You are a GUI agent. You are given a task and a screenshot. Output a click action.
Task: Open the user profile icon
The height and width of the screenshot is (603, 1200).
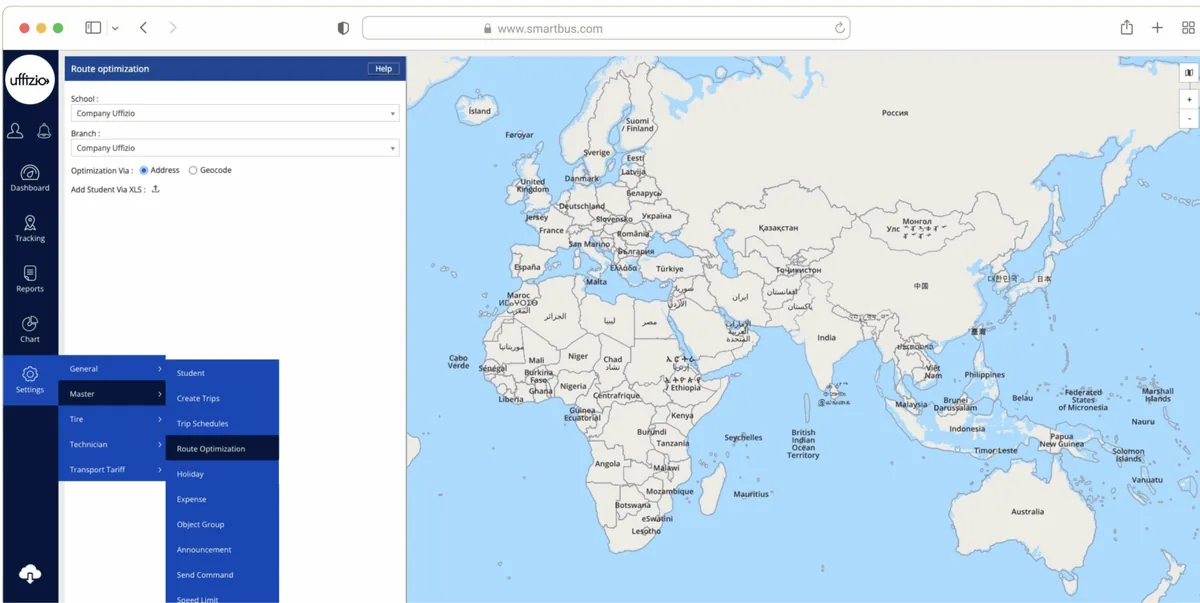click(15, 131)
